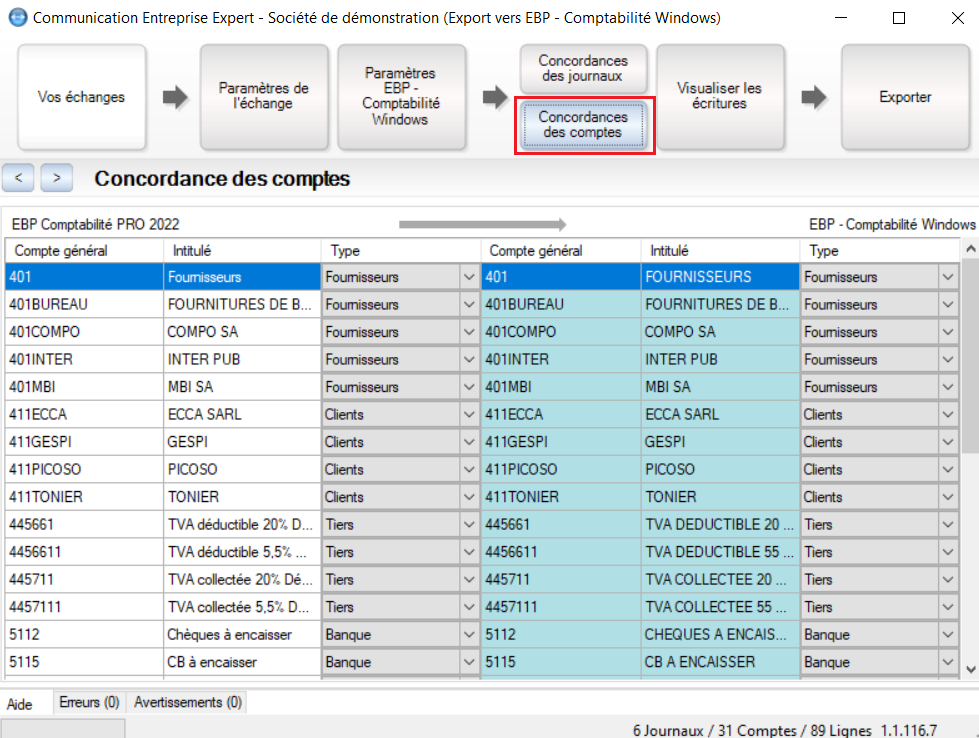Select source account 401BUREAU cell
Viewport: 979px width, 738px height.
click(x=84, y=305)
